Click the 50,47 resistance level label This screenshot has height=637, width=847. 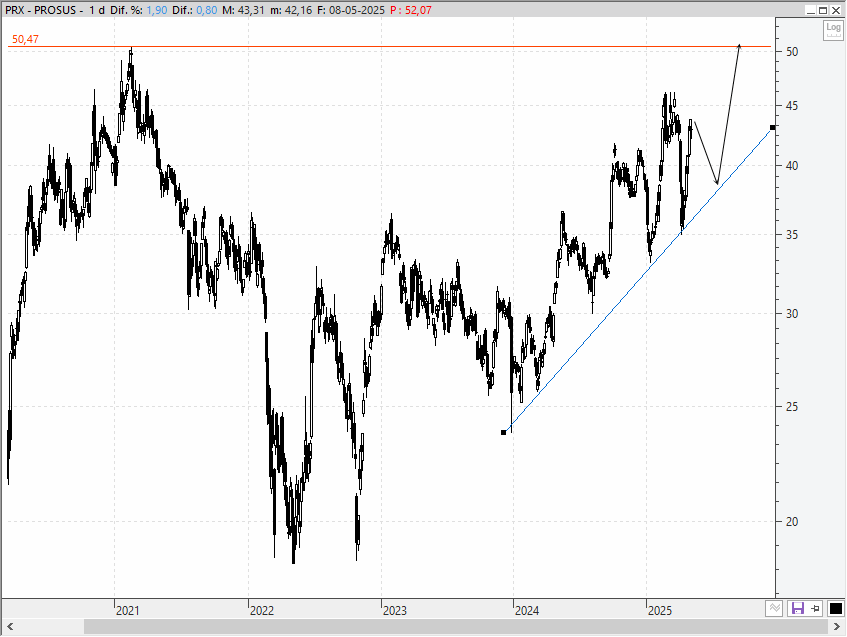point(25,39)
